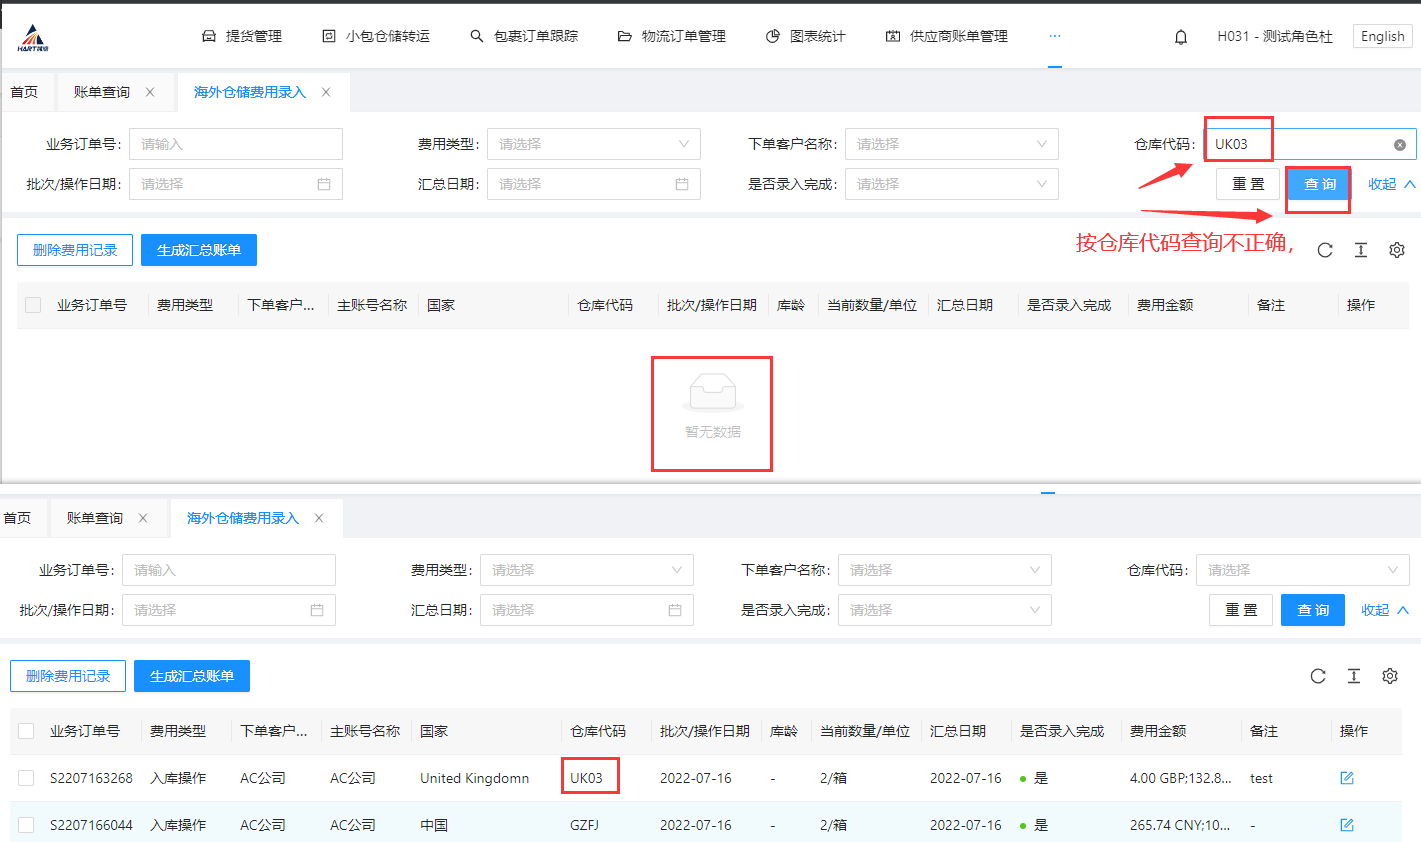
Task: Click the 仓库代码 field containing UK03
Action: (x=1300, y=144)
